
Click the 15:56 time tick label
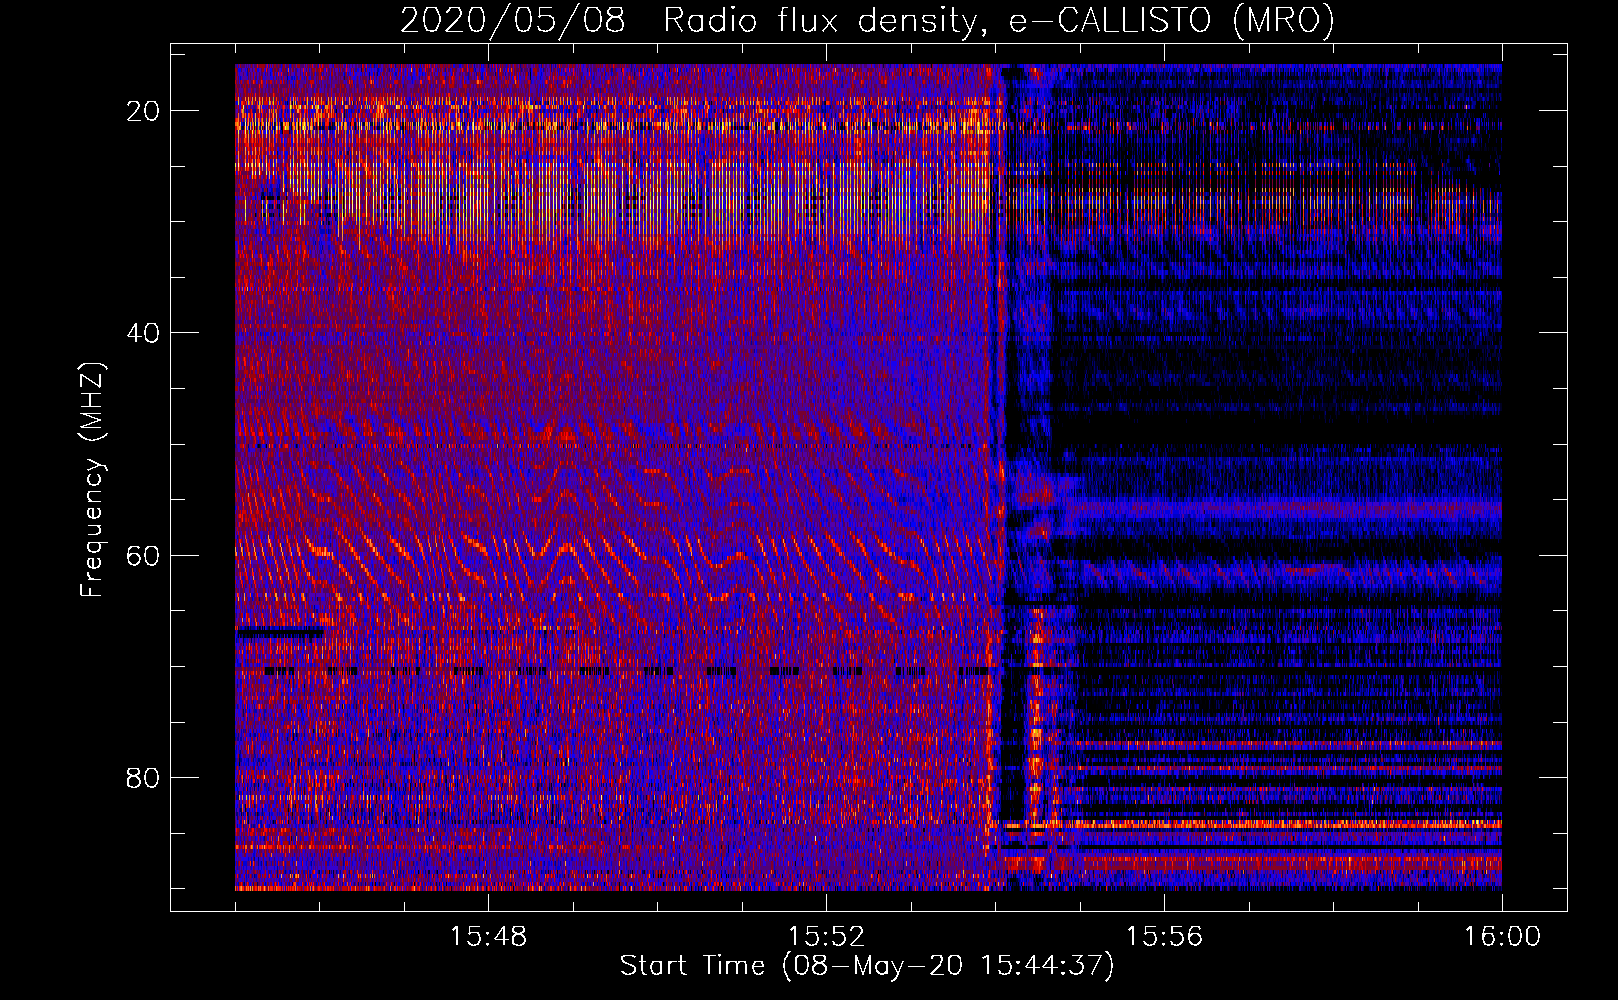coord(1164,937)
